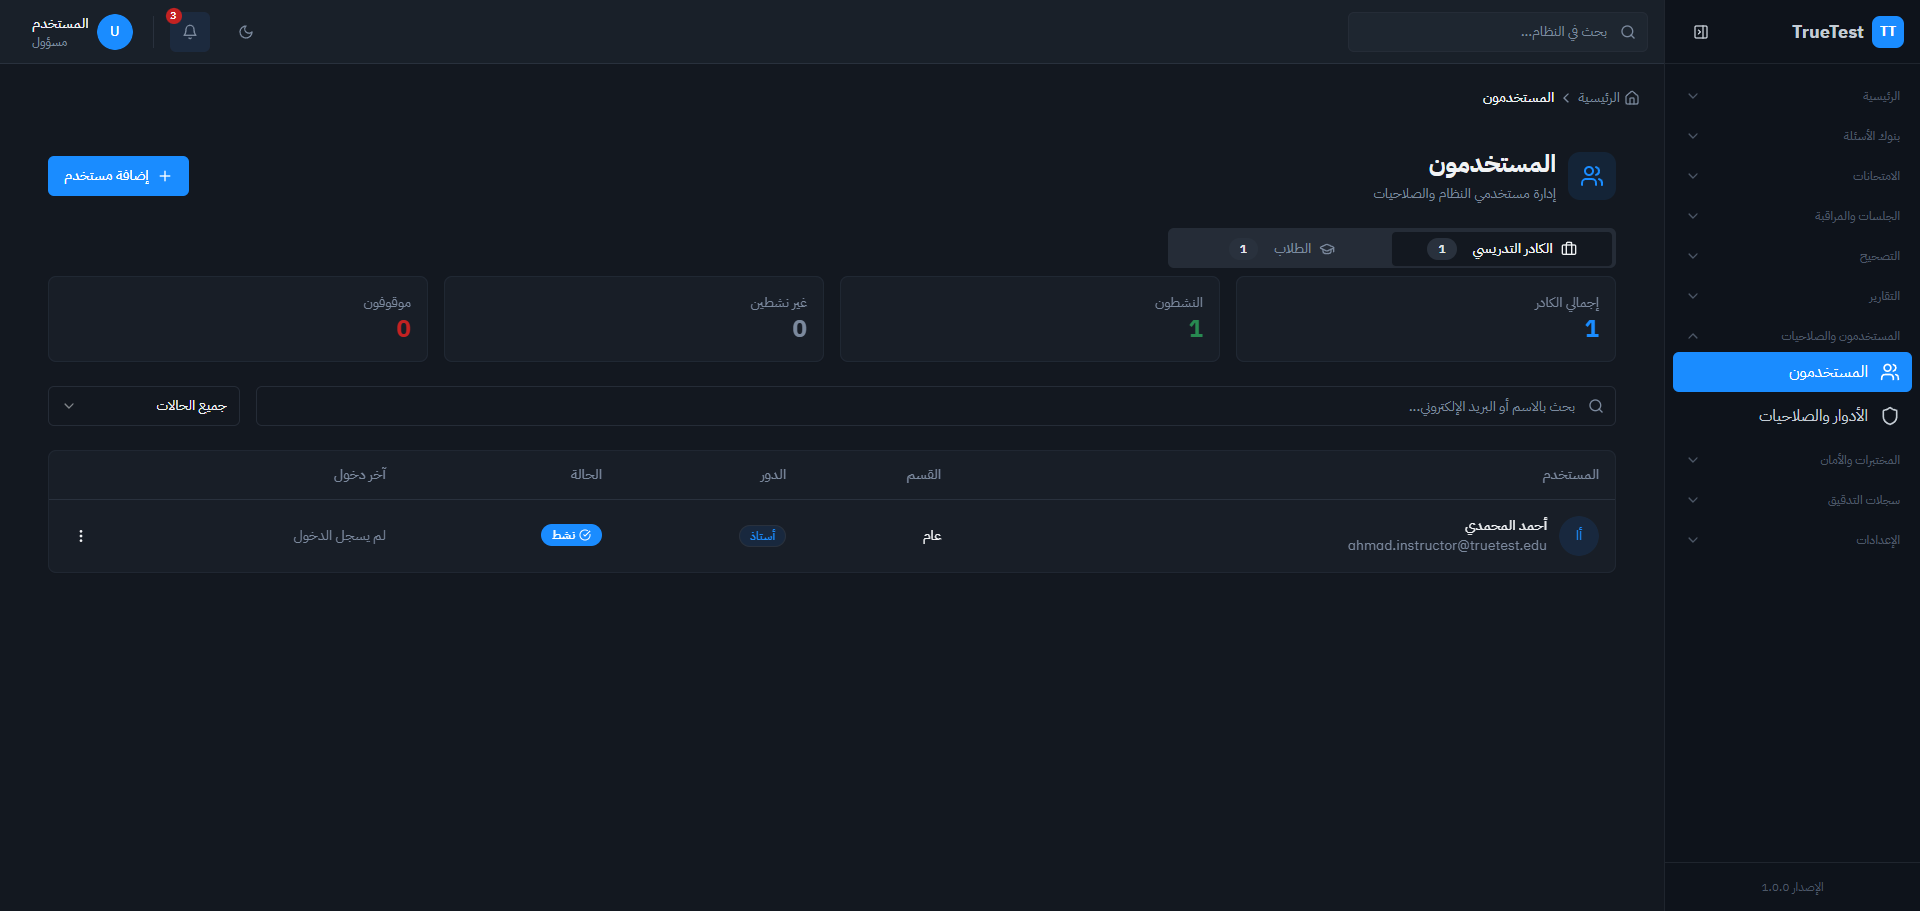
Task: Click the TrueTest TT logo icon
Action: [x=1887, y=32]
